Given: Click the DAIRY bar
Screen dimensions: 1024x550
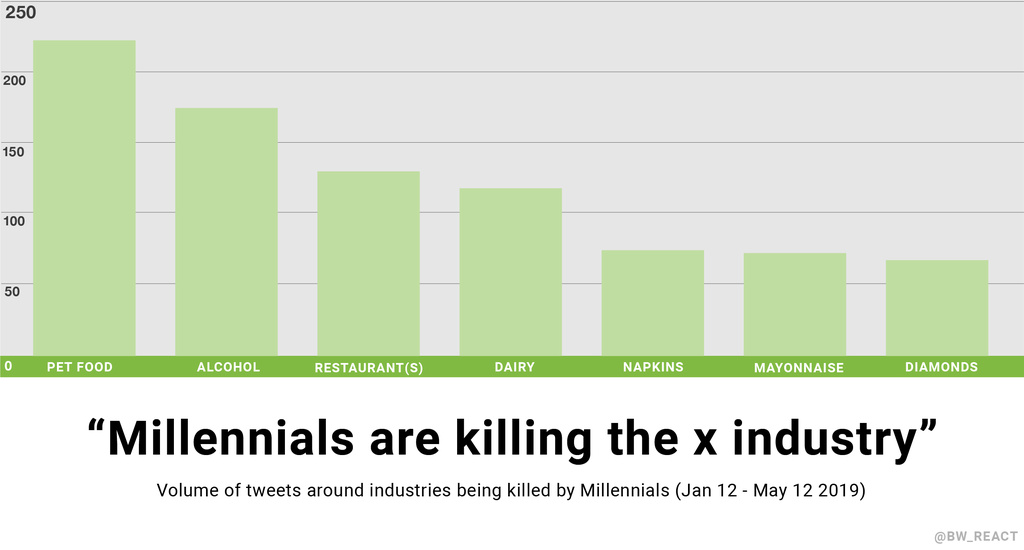Looking at the screenshot, I should coord(510,271).
